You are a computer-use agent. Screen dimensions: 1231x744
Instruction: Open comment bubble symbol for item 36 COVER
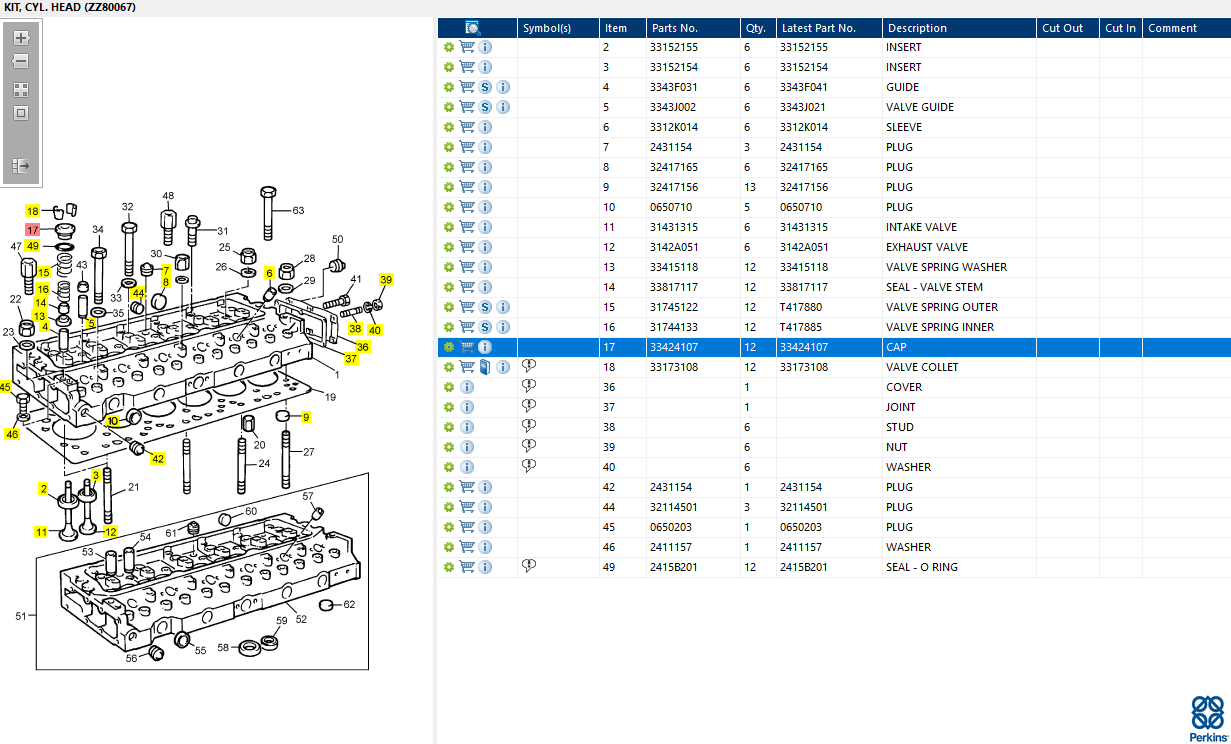[529, 387]
